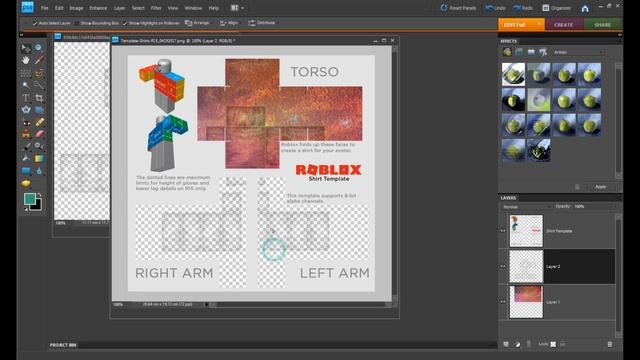640x360 pixels.
Task: Select the Gradient tool
Action: coord(39,158)
